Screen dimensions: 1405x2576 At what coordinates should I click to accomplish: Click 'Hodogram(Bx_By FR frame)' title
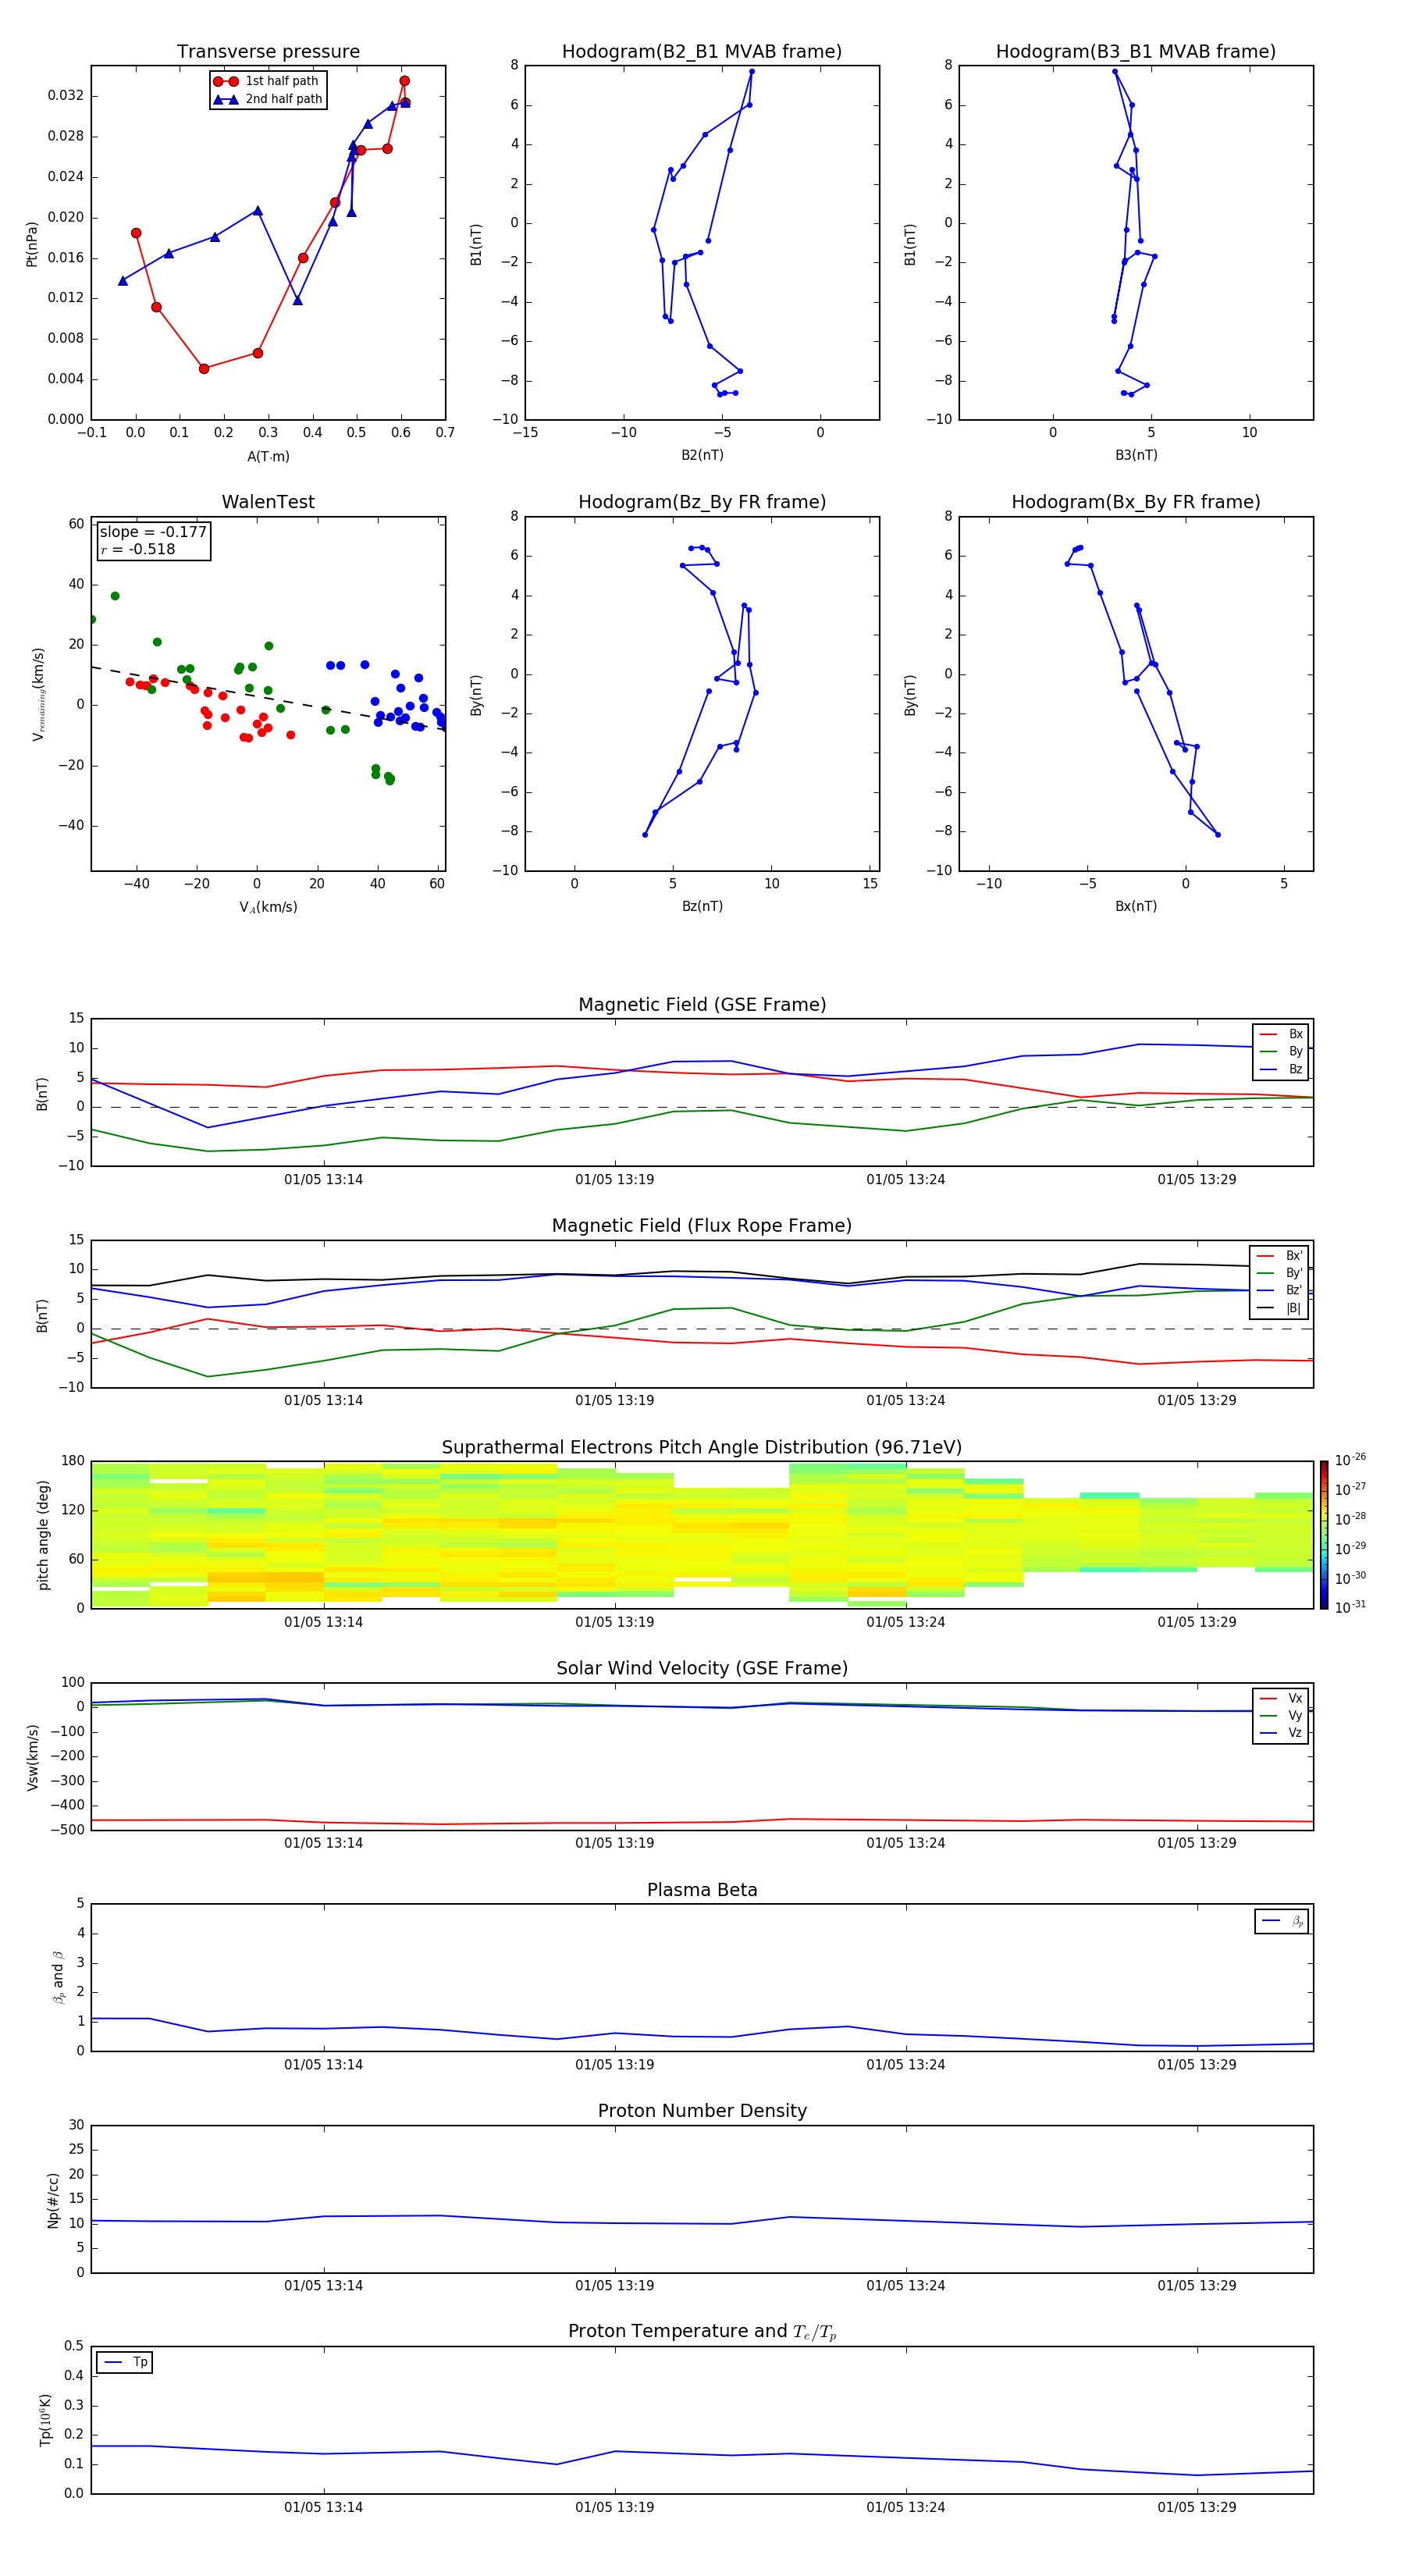(x=1136, y=502)
